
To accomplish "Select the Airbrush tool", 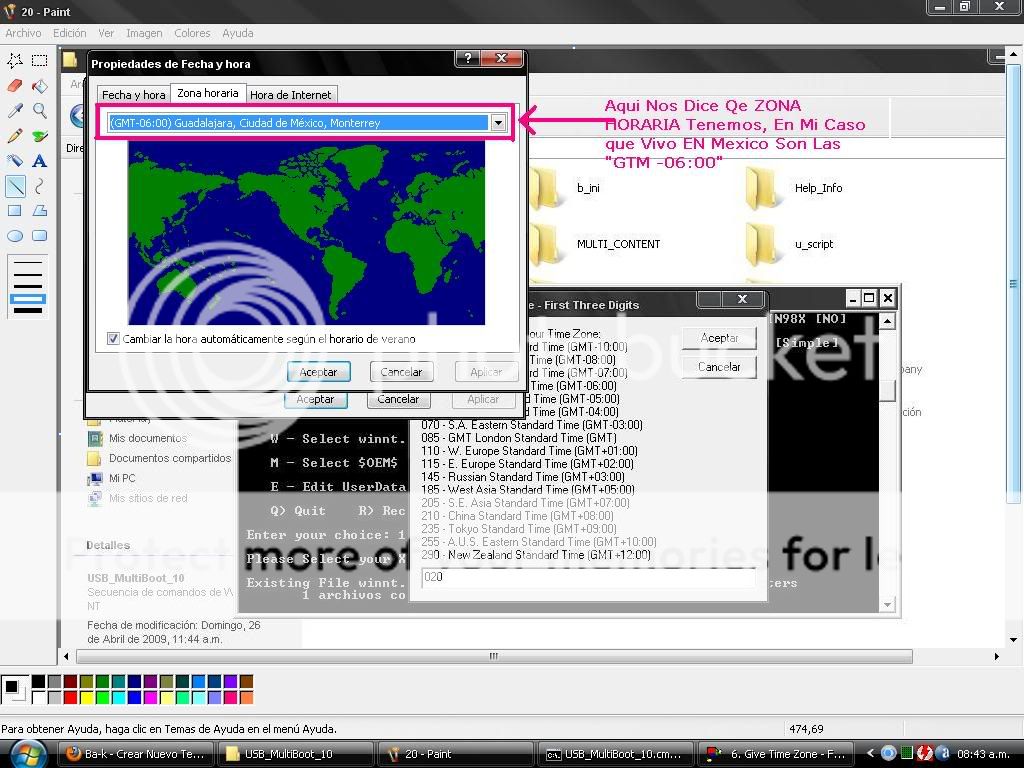I will [x=15, y=161].
